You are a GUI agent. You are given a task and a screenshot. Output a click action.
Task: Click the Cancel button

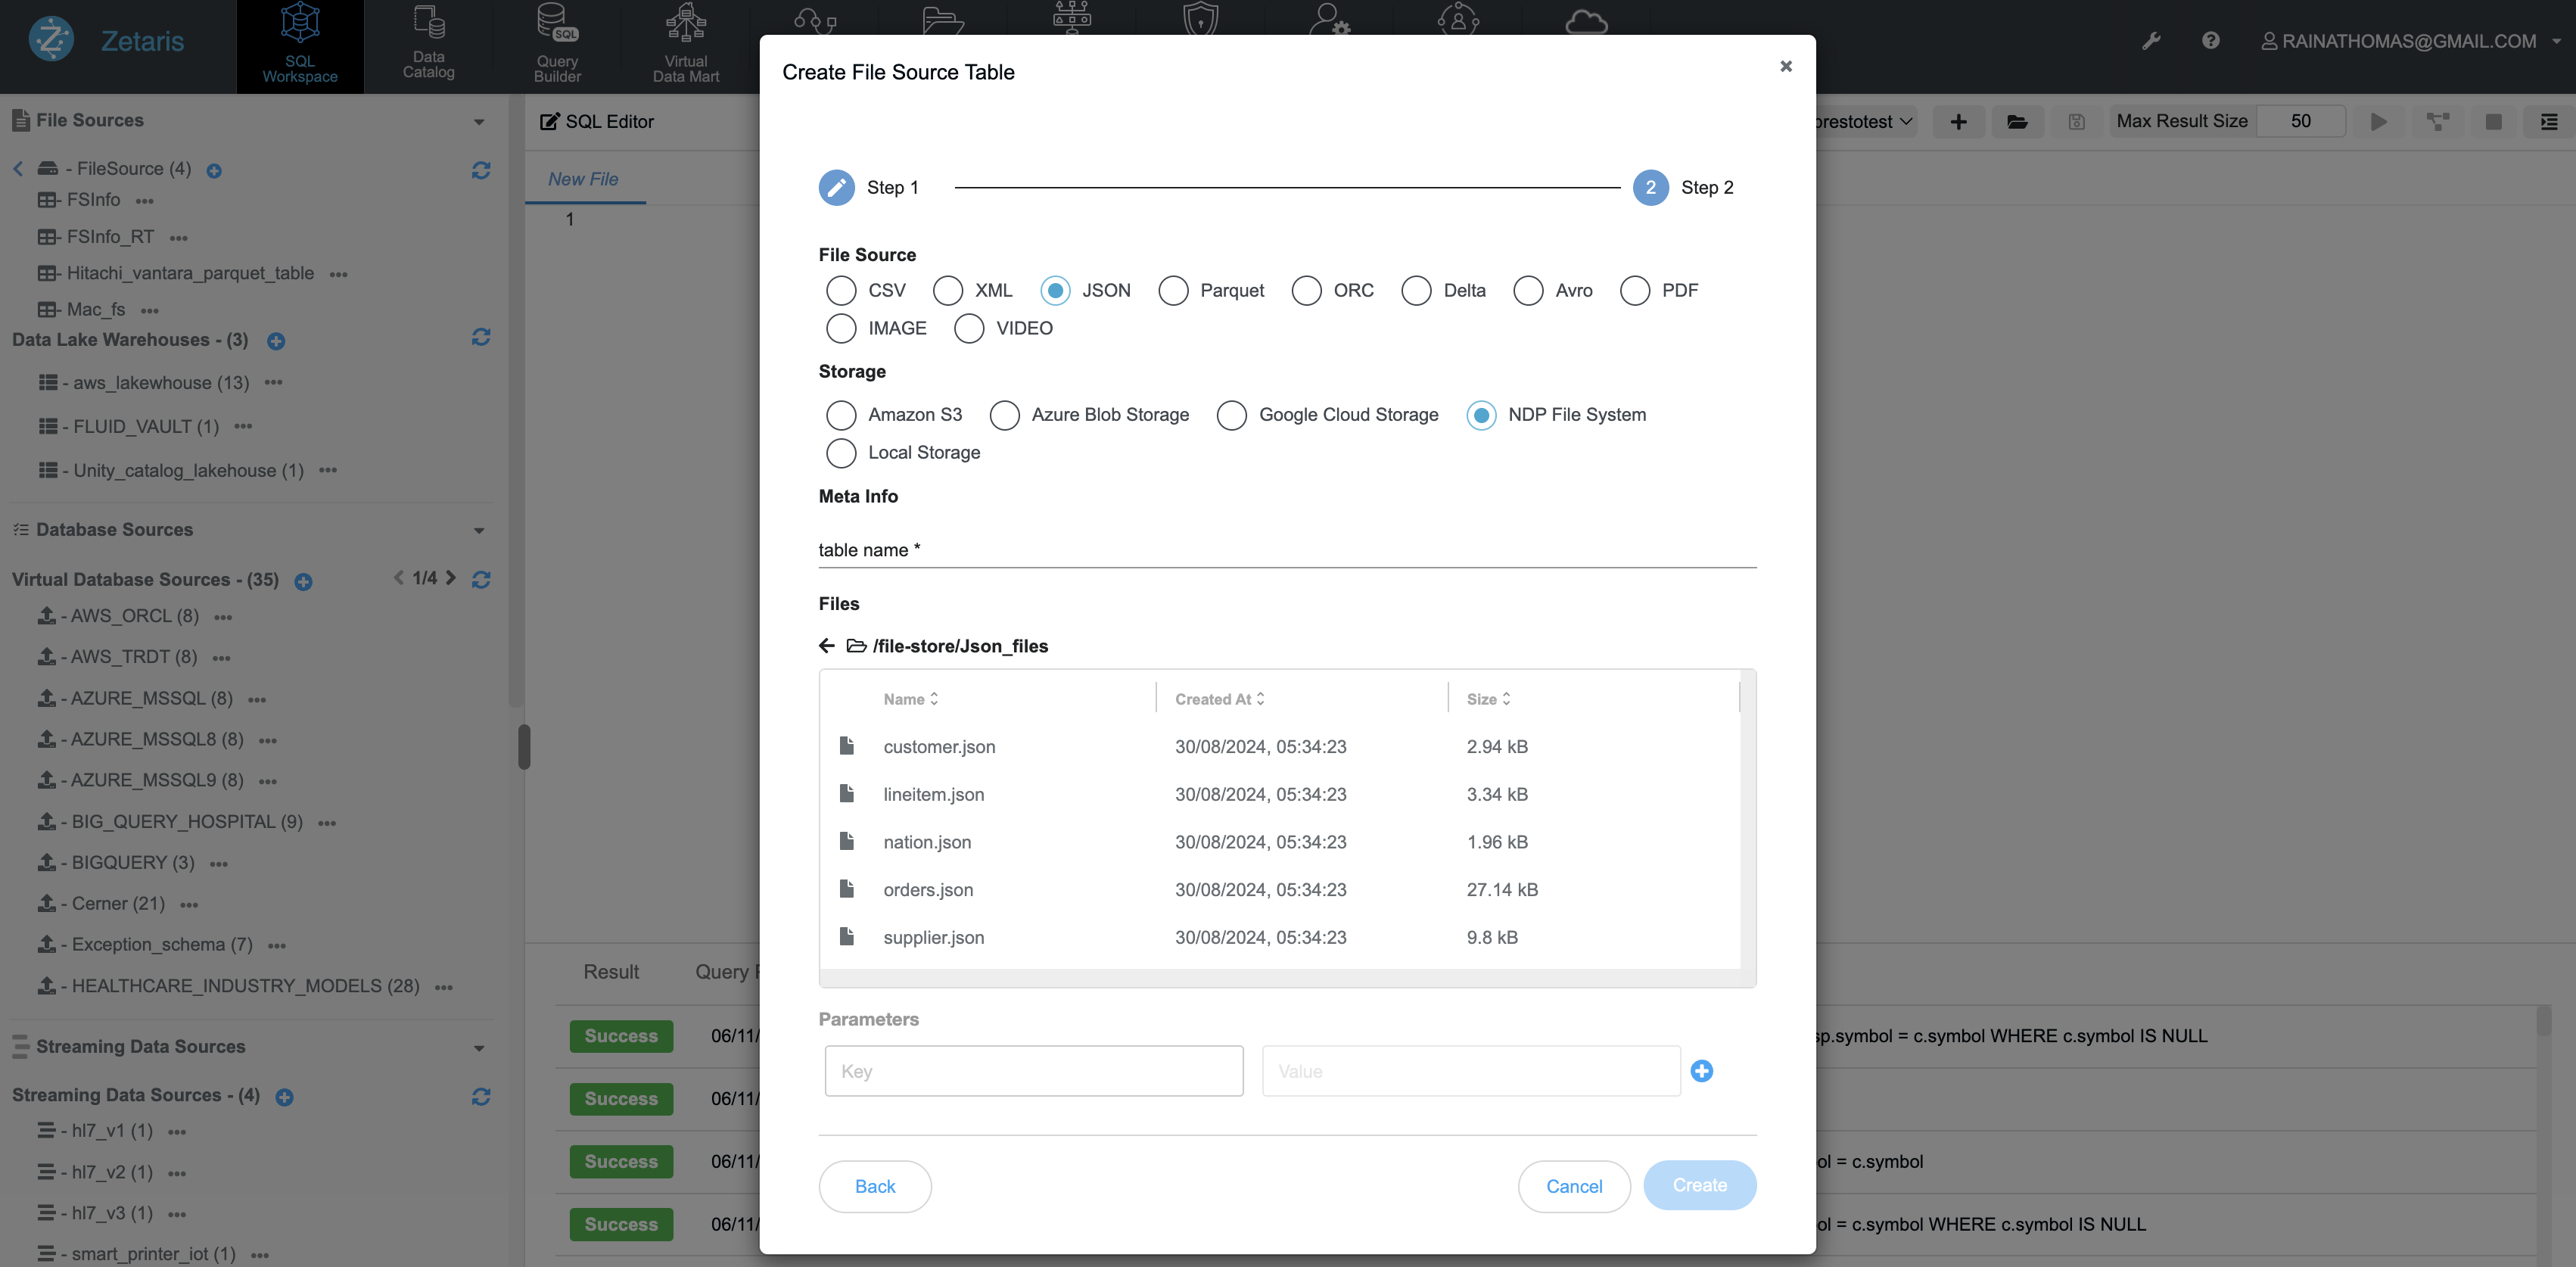pyautogui.click(x=1574, y=1186)
